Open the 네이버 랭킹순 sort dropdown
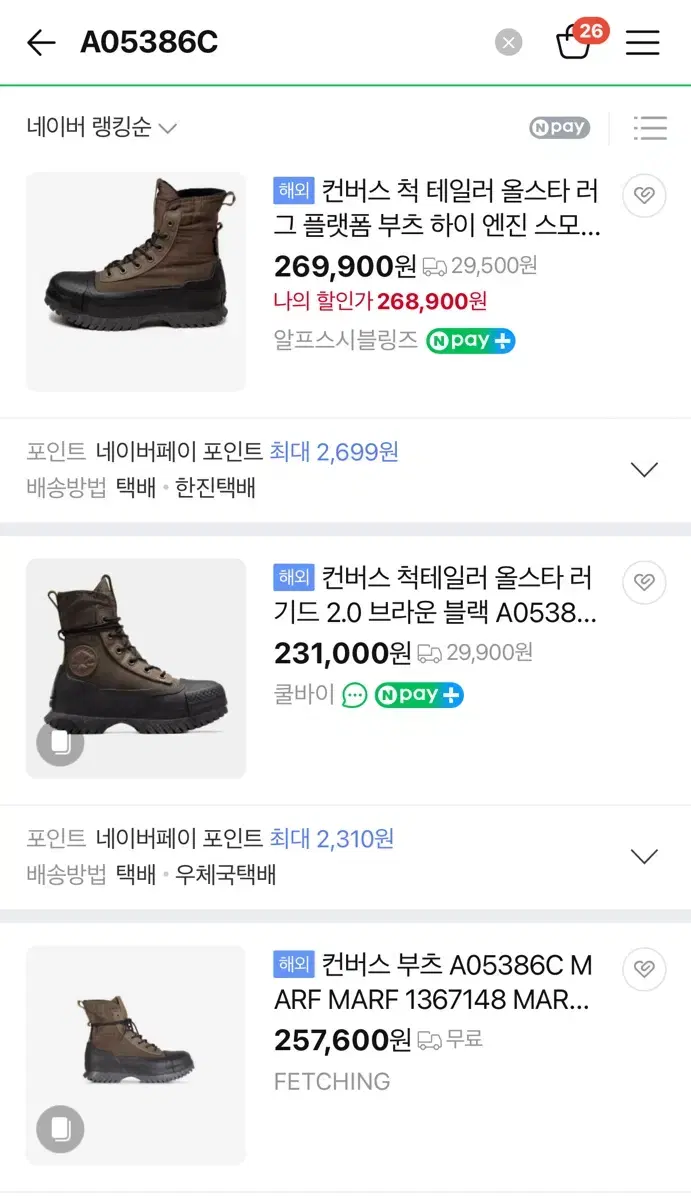691x1200 pixels. (101, 128)
